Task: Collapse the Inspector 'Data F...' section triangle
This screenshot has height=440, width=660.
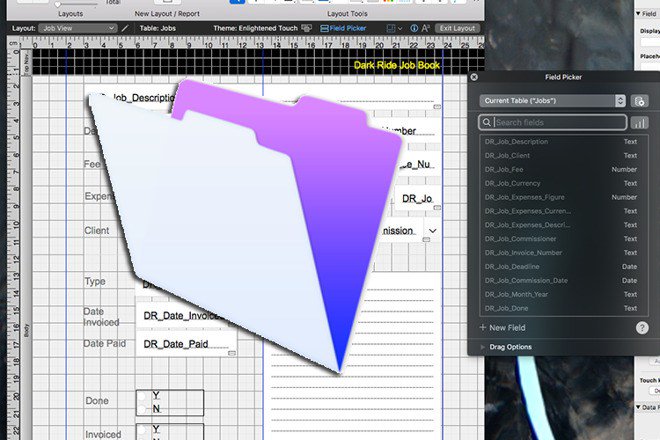Action: pos(638,407)
